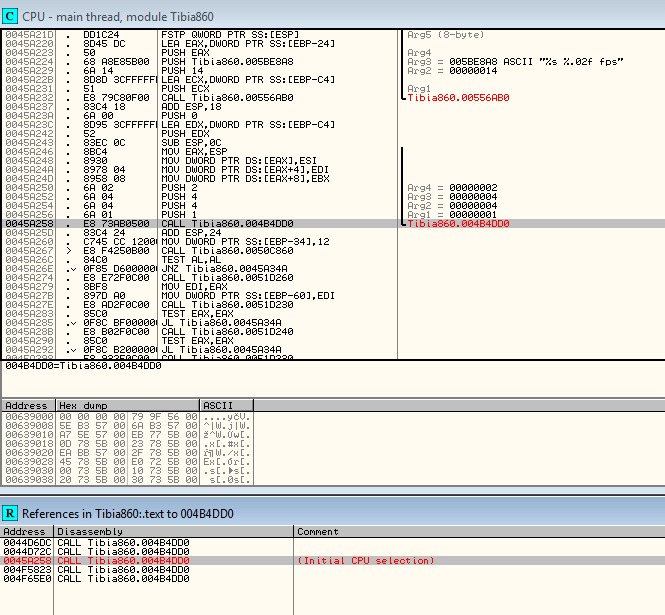Click the Address header above the hex dump

click(x=28, y=405)
